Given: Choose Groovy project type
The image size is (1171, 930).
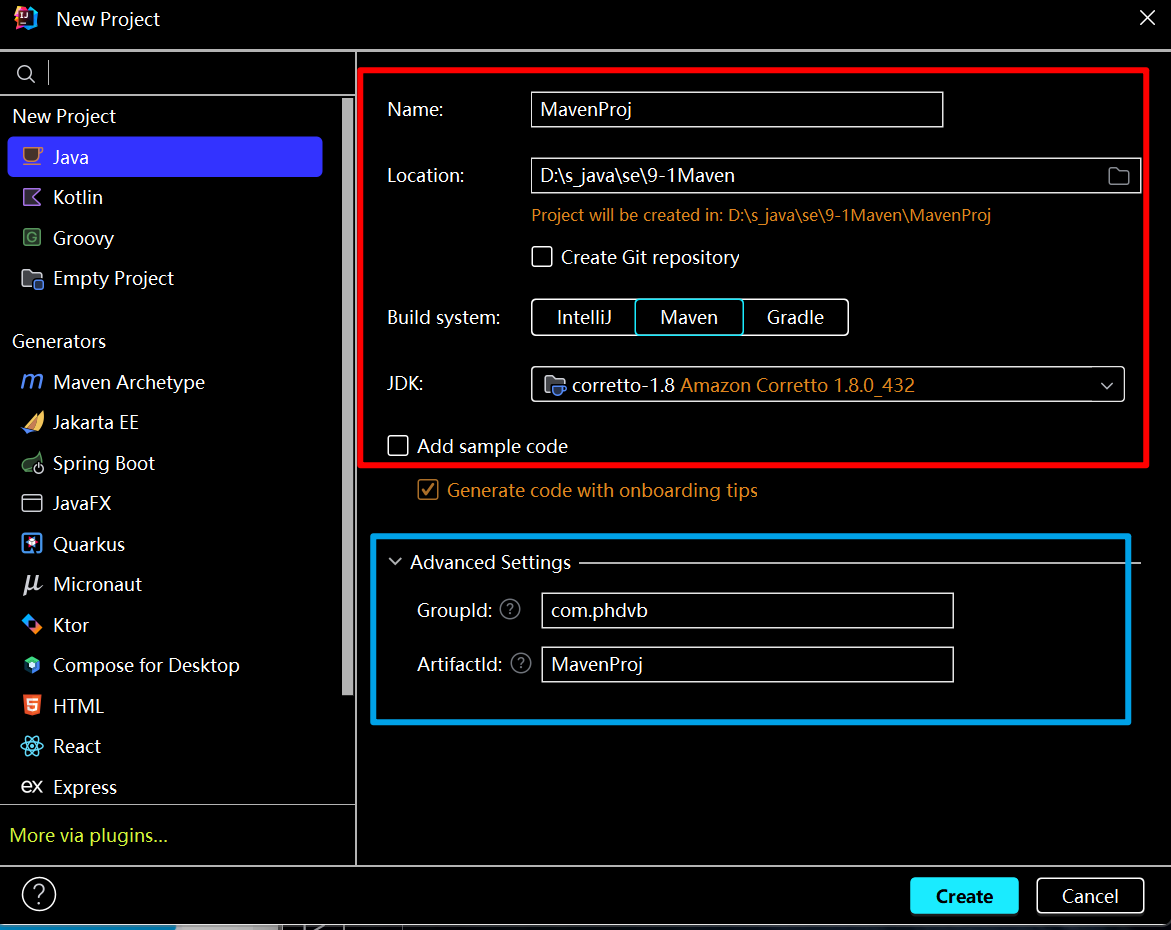Looking at the screenshot, I should (165, 238).
